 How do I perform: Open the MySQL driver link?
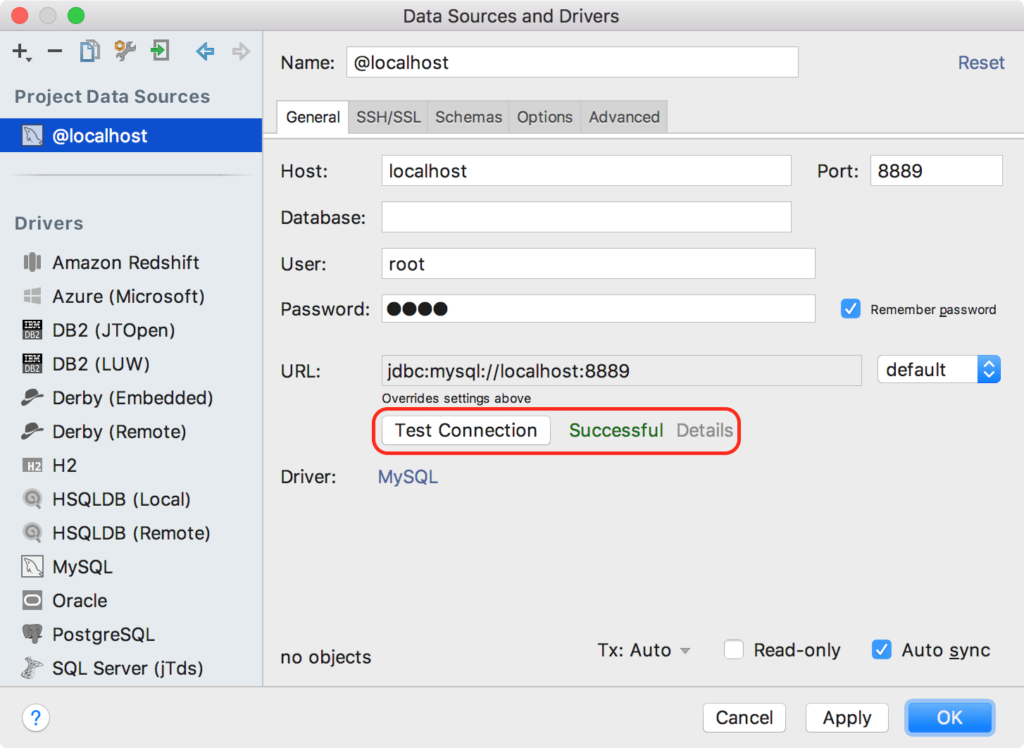[x=408, y=477]
